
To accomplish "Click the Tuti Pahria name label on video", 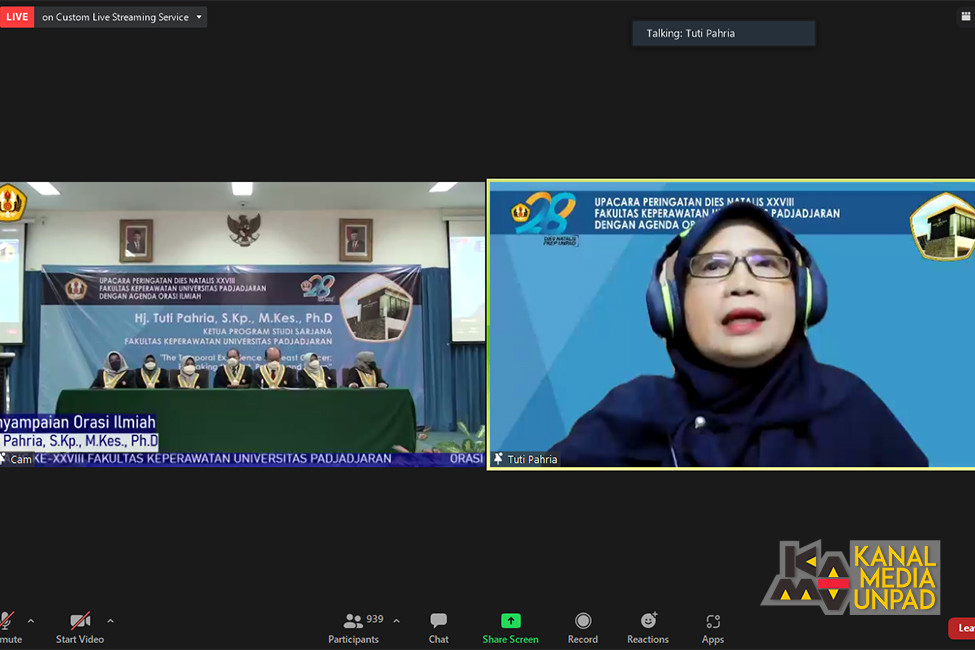I will [532, 459].
